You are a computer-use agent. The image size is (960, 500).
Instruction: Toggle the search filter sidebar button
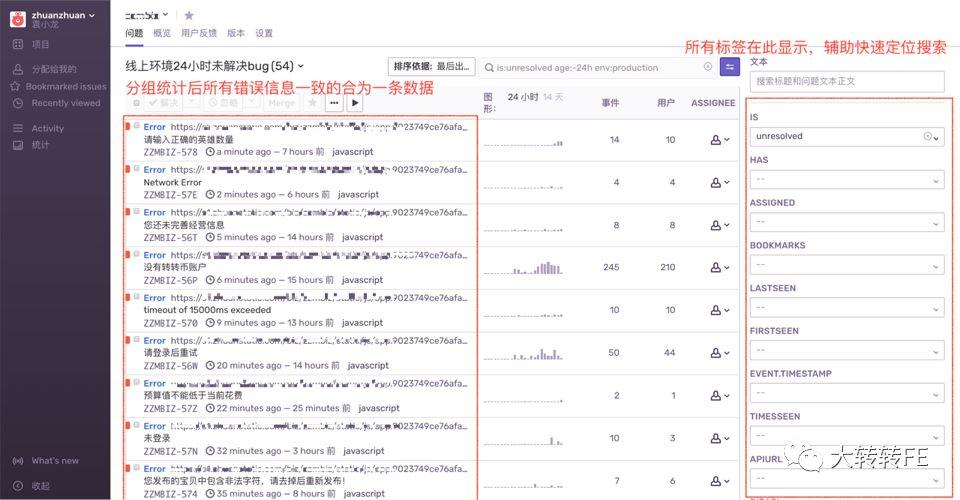(x=730, y=67)
